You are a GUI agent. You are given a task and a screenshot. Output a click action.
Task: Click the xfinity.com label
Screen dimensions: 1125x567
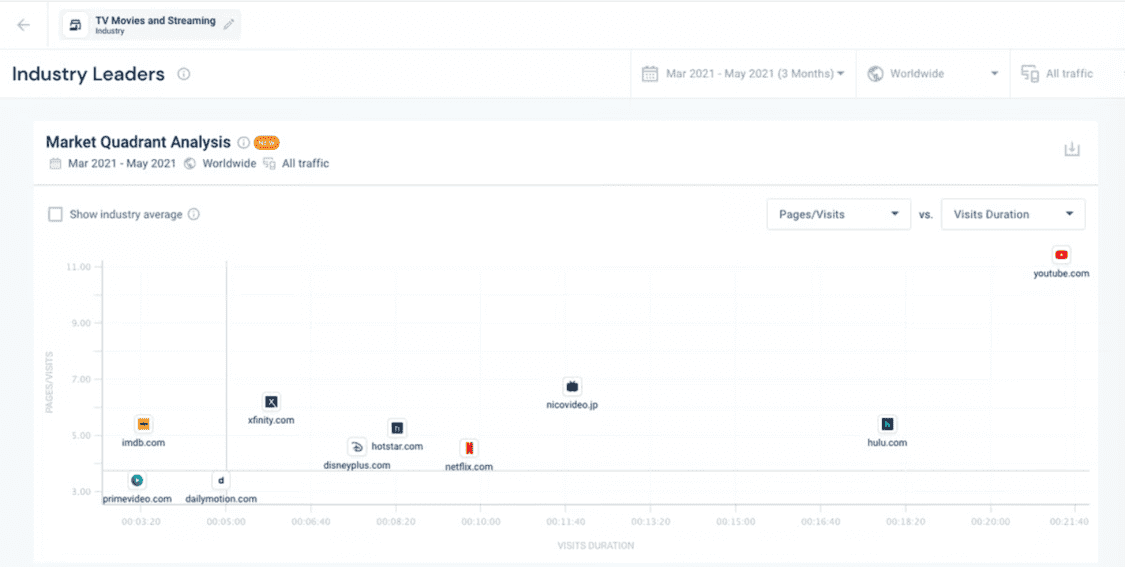[271, 420]
